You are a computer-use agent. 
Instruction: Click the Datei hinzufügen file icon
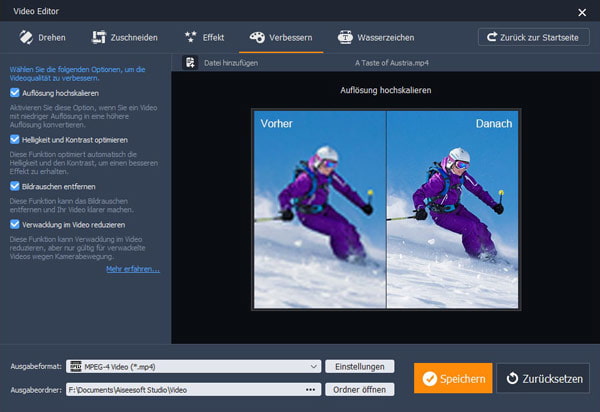(190, 62)
